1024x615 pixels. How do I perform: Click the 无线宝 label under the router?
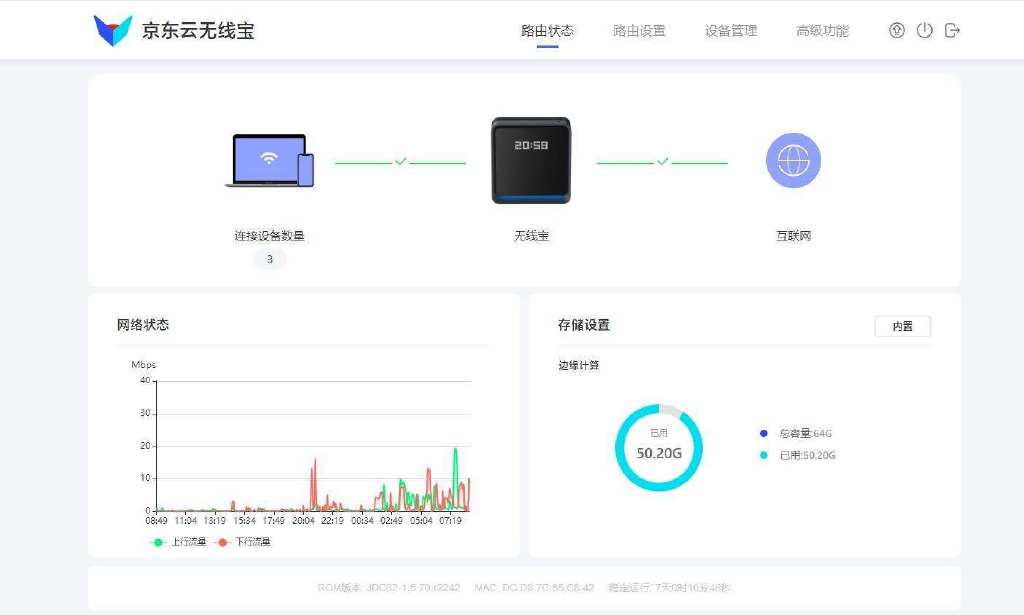coord(531,236)
